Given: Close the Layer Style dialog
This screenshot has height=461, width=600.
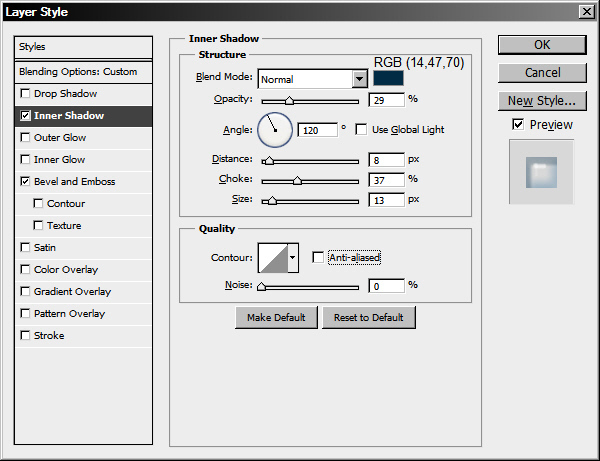Looking at the screenshot, I should pos(585,12).
